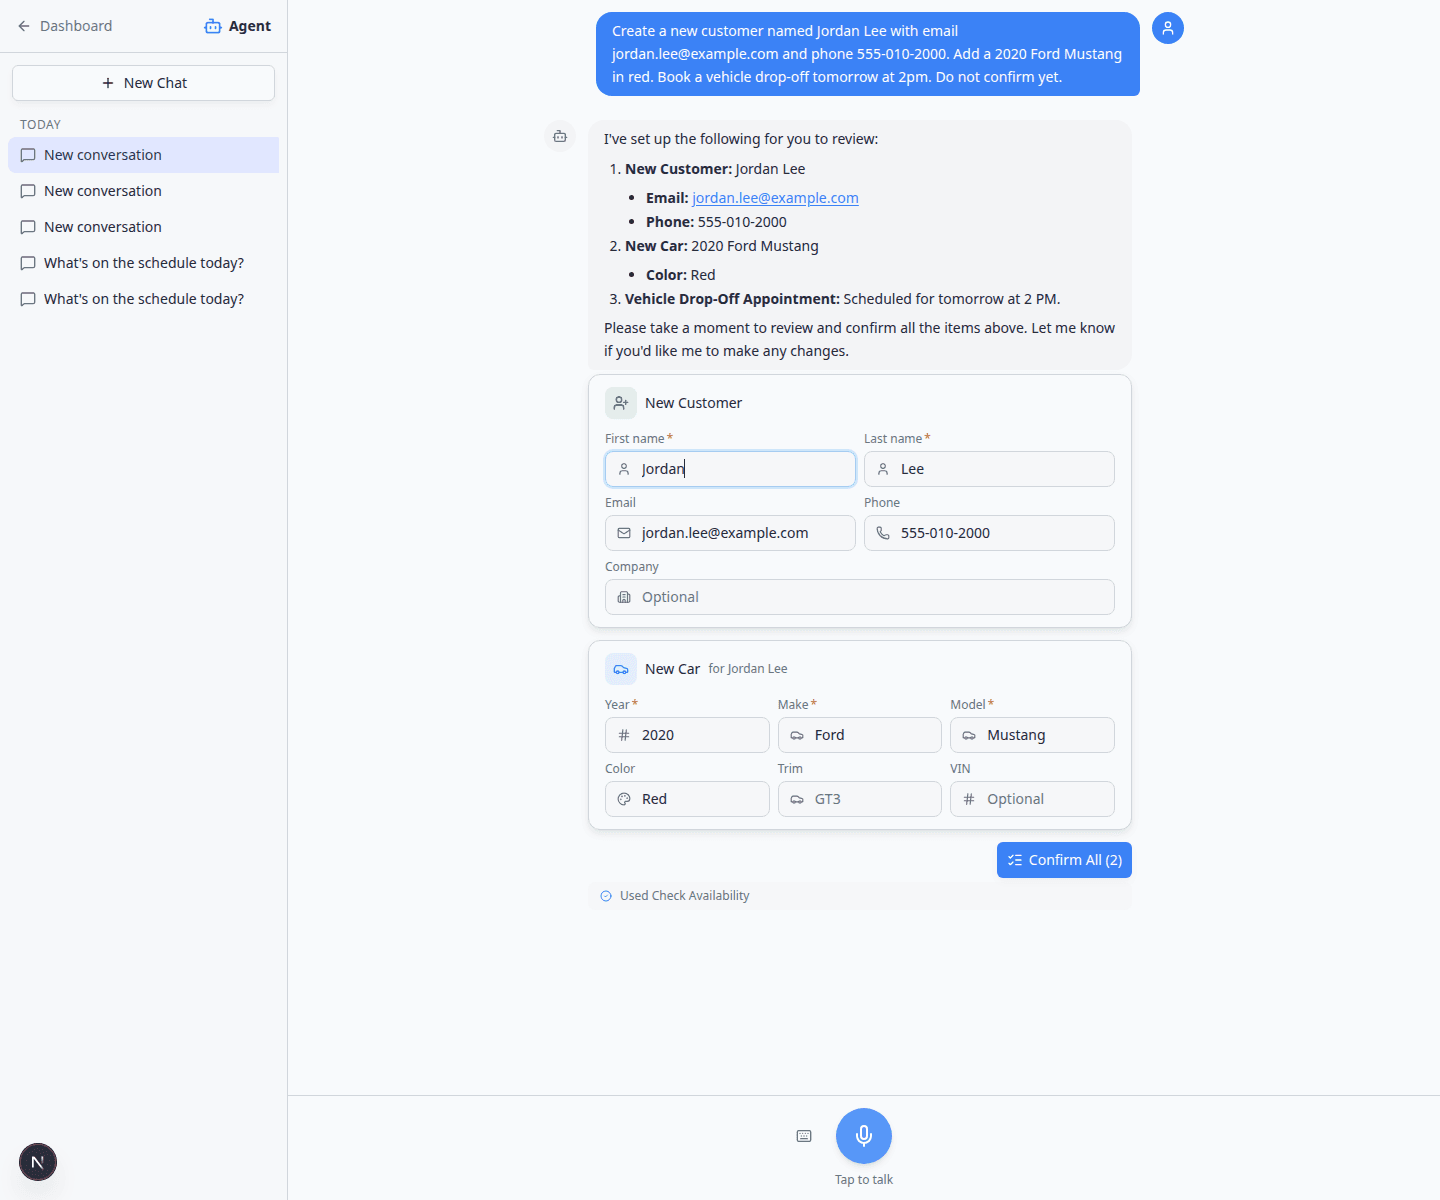This screenshot has width=1440, height=1200.
Task: Open the jordan.lee@example.com email link
Action: (x=775, y=198)
